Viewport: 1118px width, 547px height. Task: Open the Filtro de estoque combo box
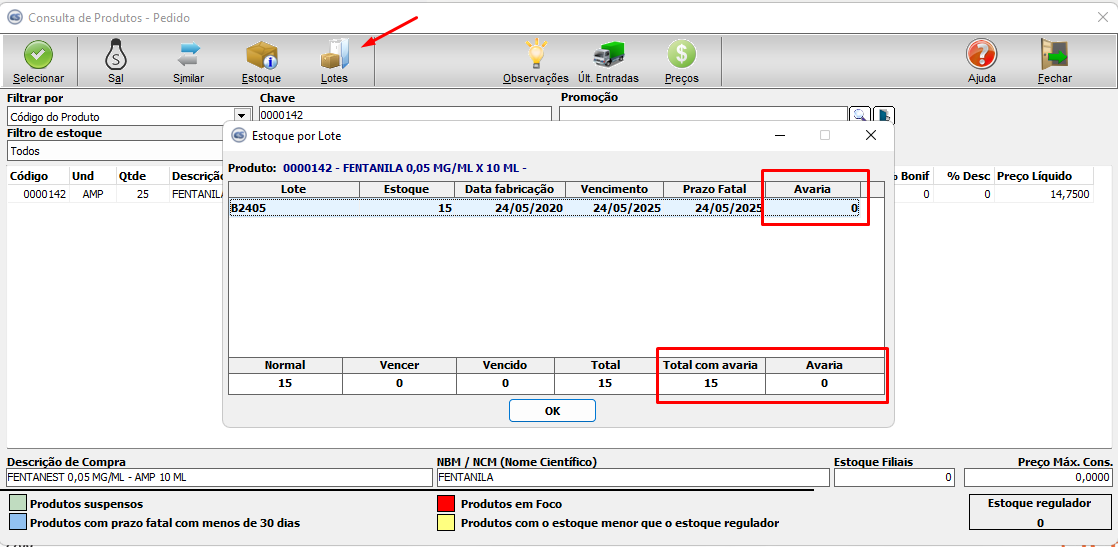point(115,151)
